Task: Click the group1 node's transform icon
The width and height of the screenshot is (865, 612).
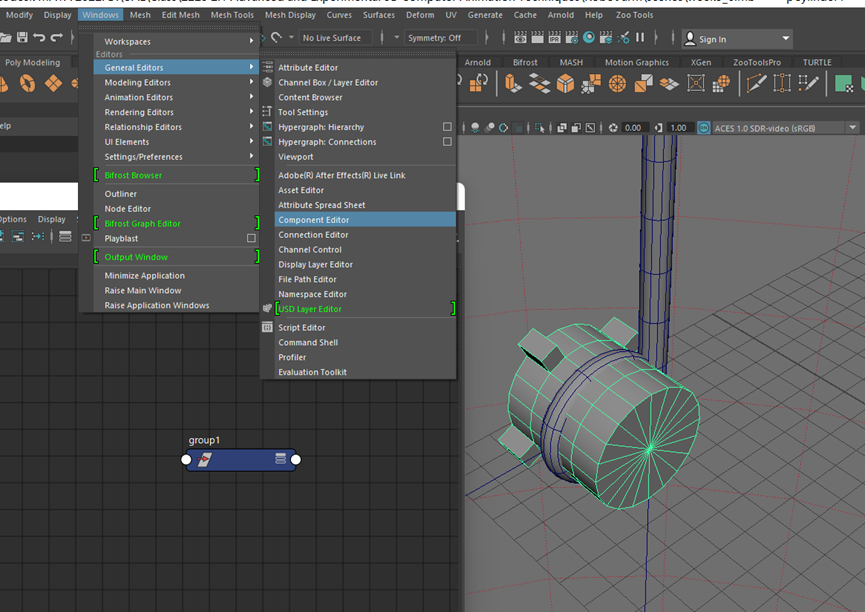Action: coord(205,459)
